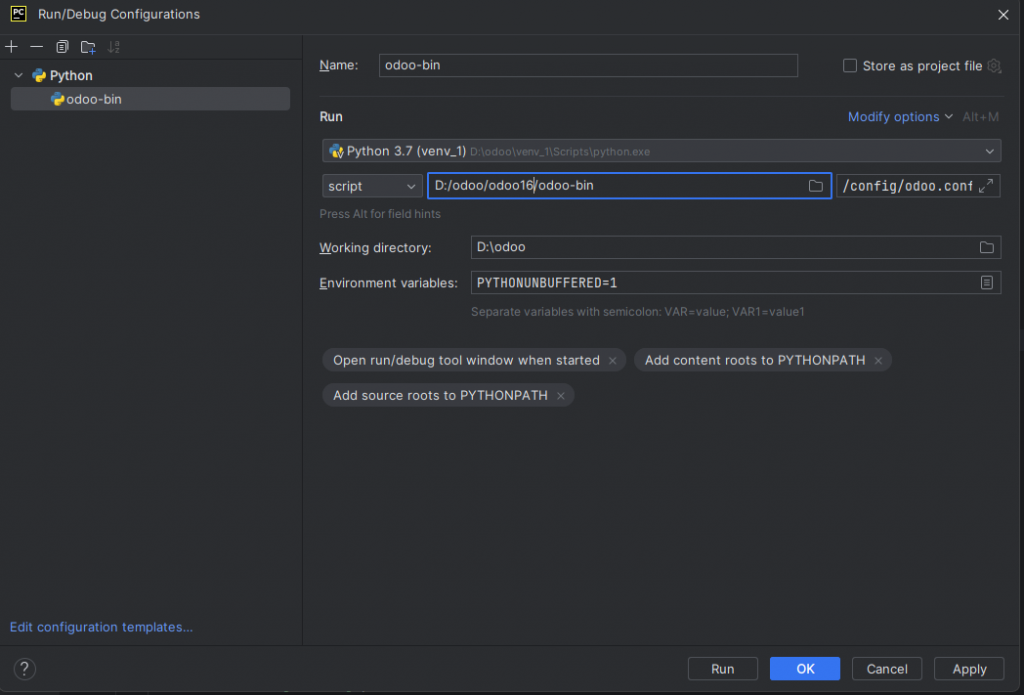Click the Cancel button
Image resolution: width=1024 pixels, height=695 pixels.
887,669
